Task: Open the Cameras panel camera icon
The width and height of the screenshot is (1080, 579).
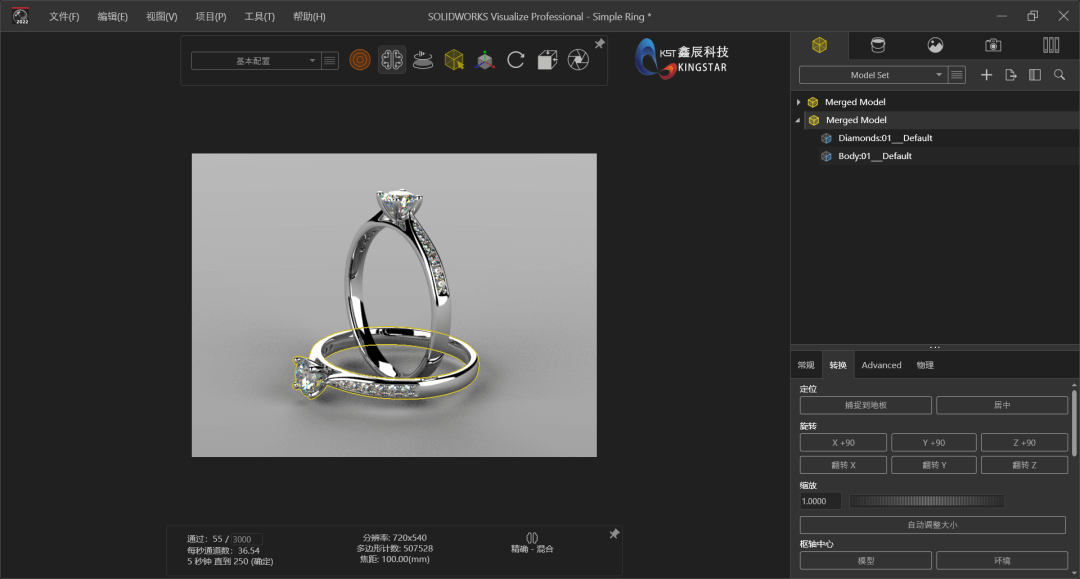Action: click(x=992, y=44)
